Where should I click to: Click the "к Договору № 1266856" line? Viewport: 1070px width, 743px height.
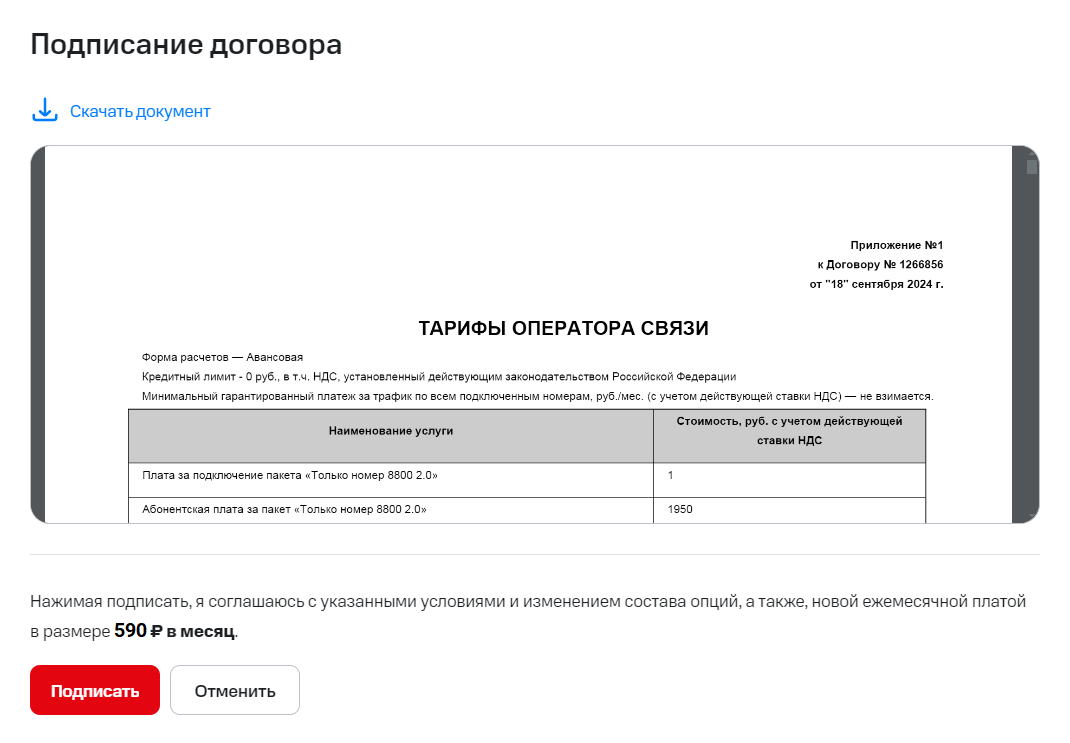tap(880, 265)
